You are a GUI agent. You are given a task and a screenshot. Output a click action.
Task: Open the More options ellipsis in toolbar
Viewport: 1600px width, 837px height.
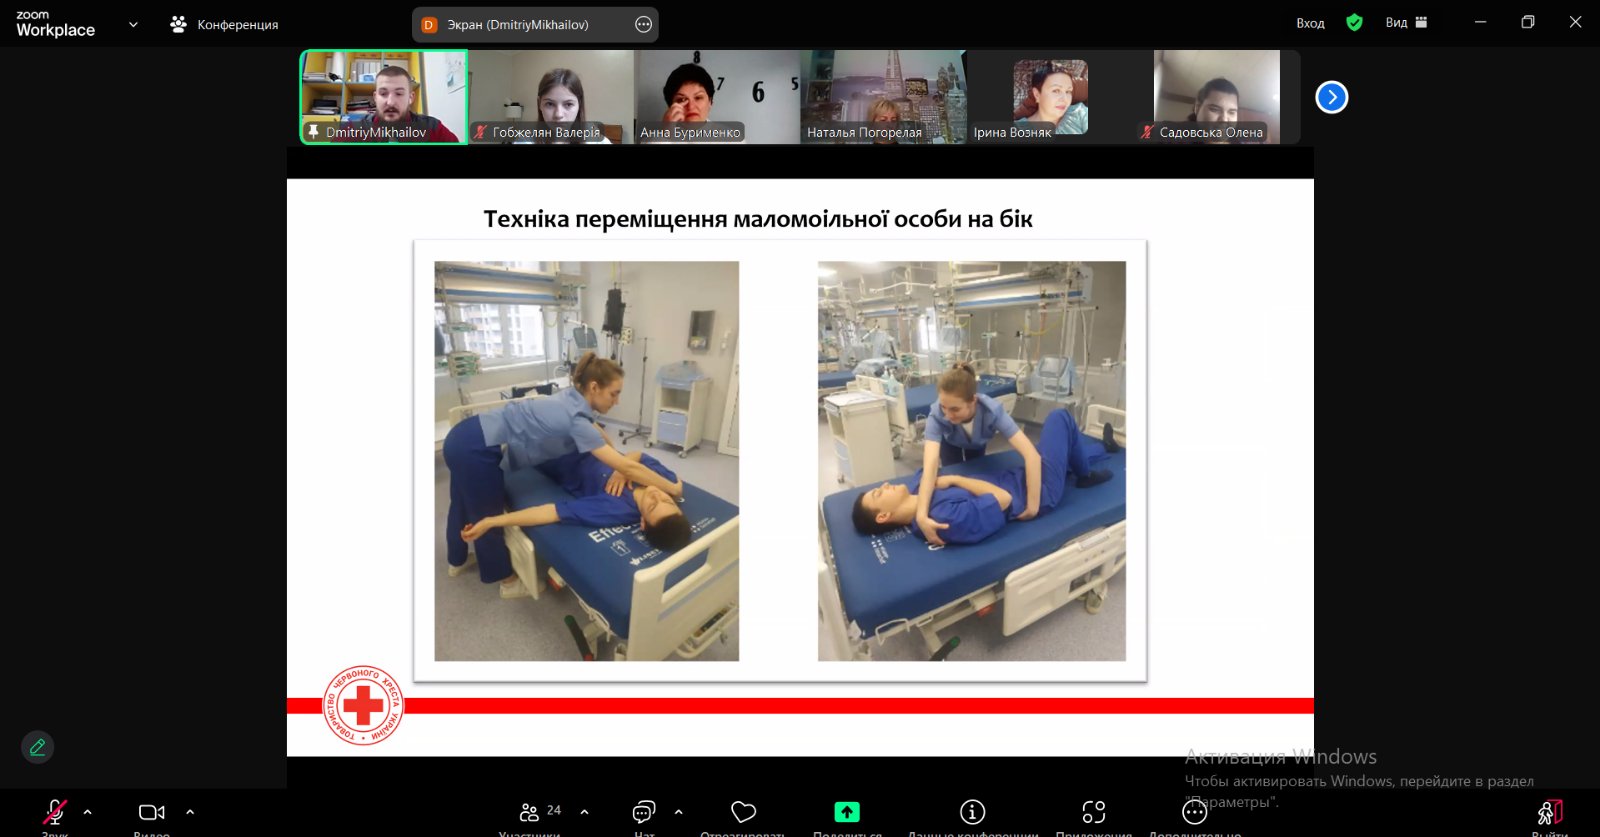[1194, 812]
